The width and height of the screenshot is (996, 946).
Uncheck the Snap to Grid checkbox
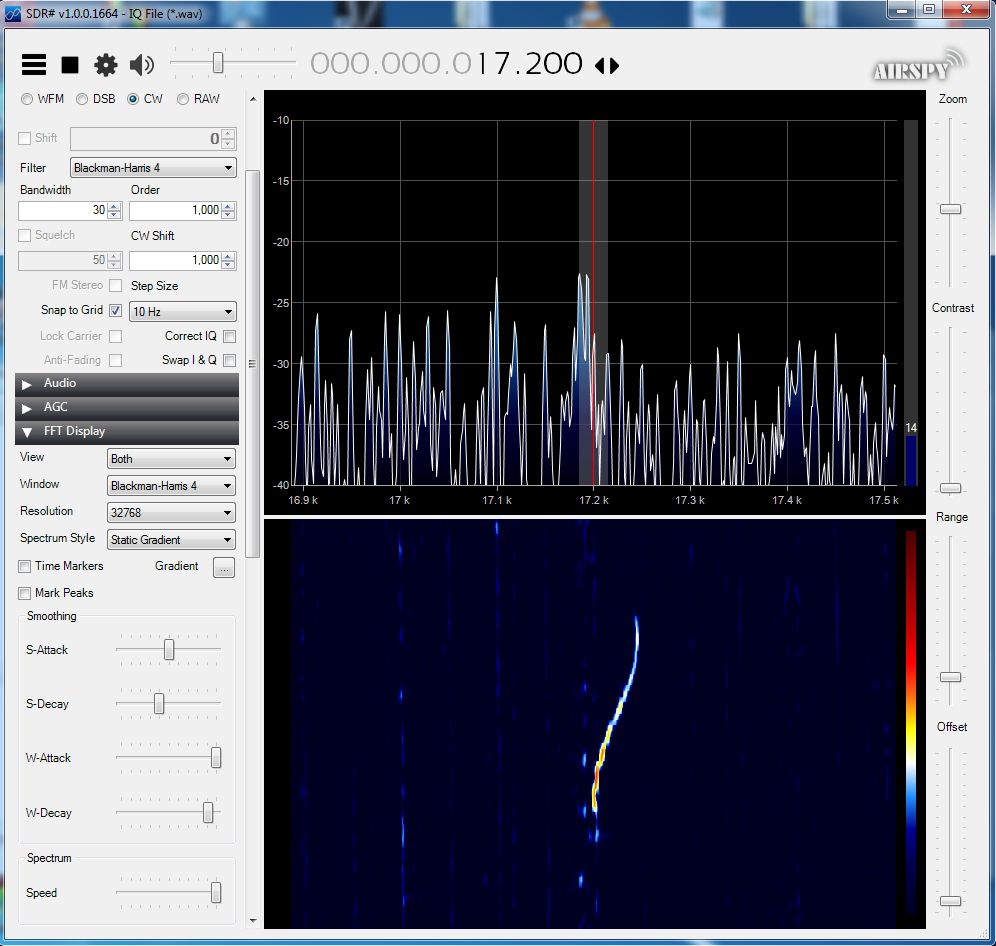[116, 311]
